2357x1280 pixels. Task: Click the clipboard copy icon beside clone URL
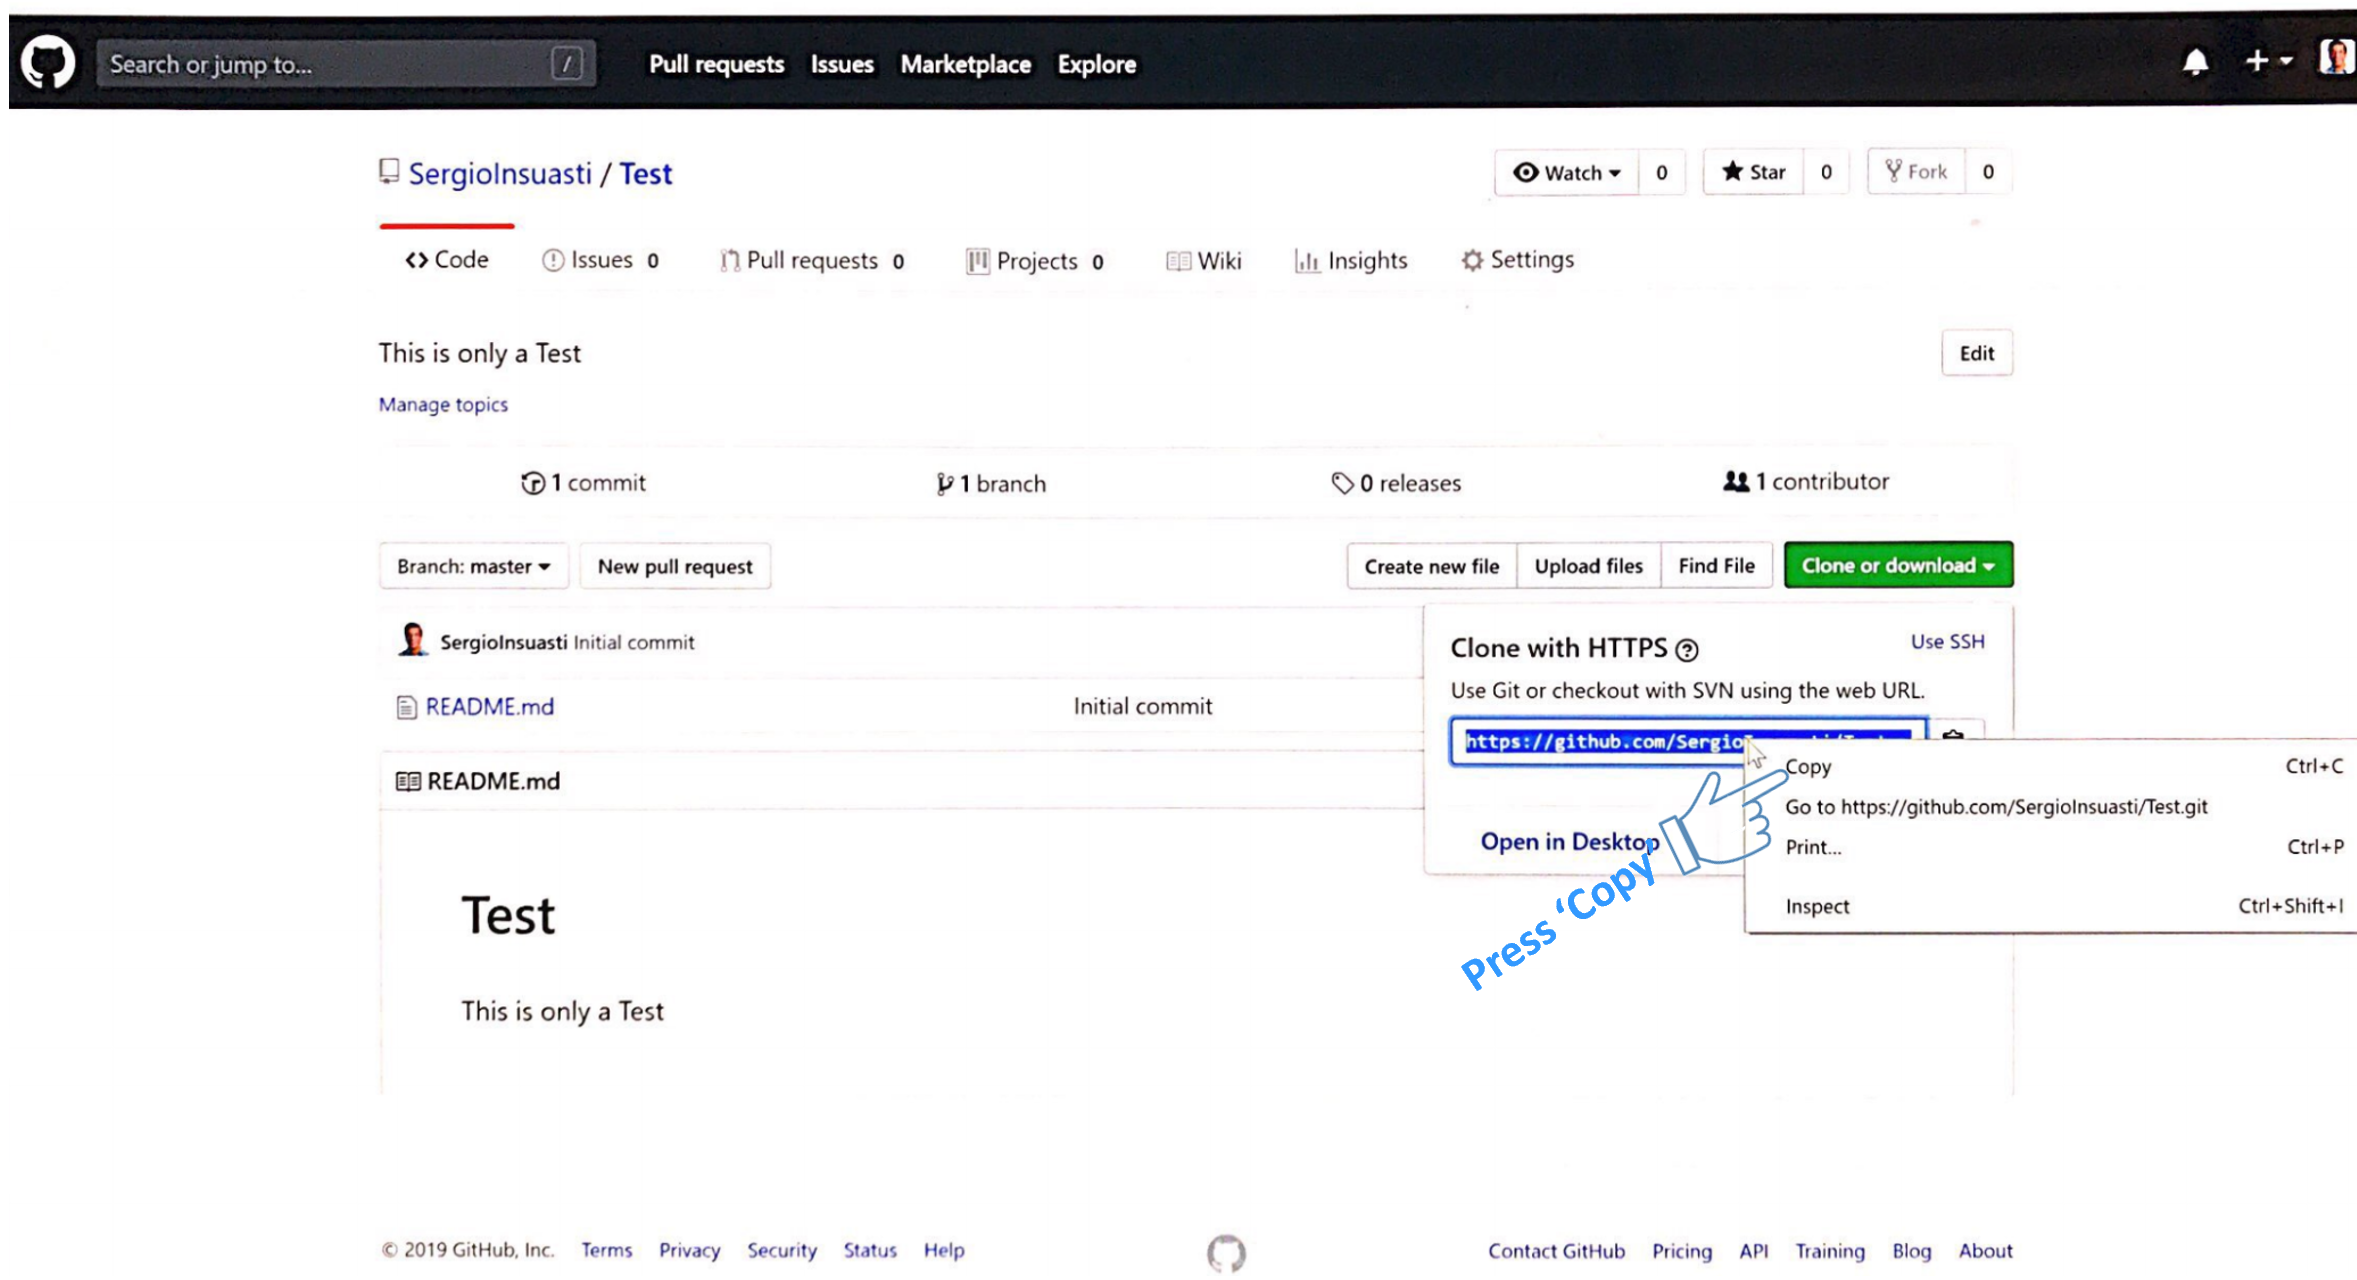(x=1953, y=732)
